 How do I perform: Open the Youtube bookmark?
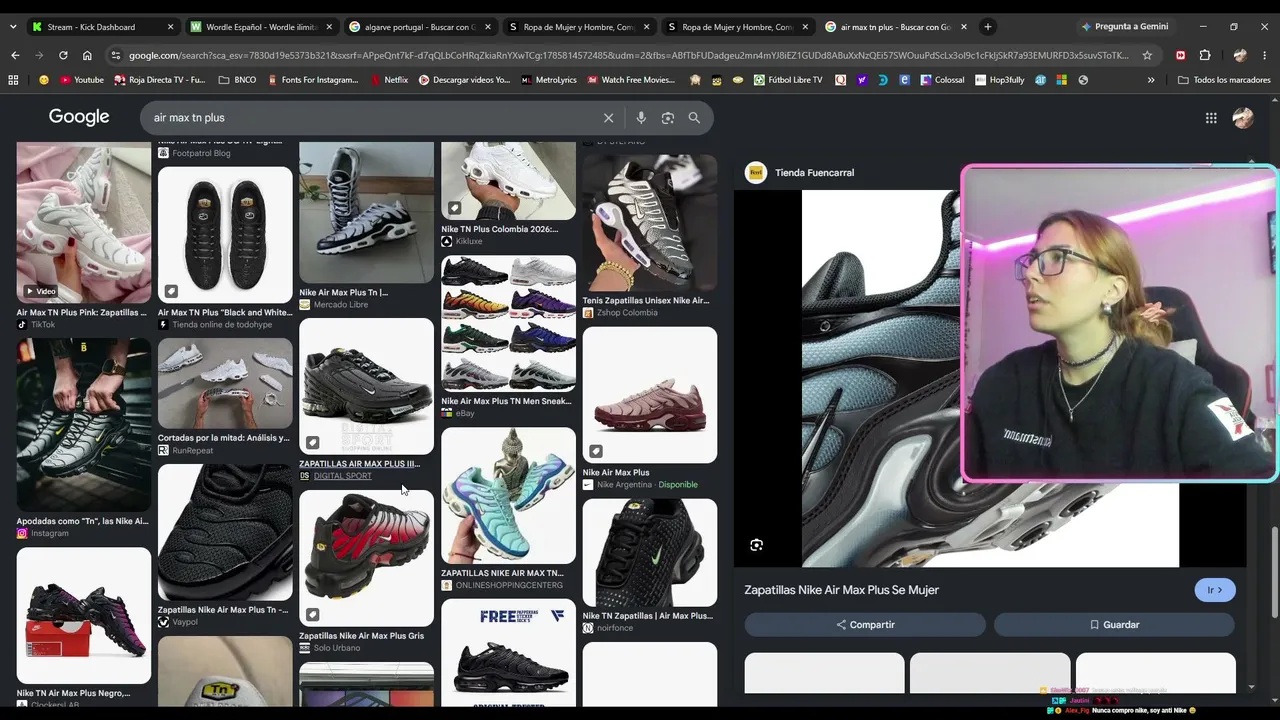click(82, 80)
